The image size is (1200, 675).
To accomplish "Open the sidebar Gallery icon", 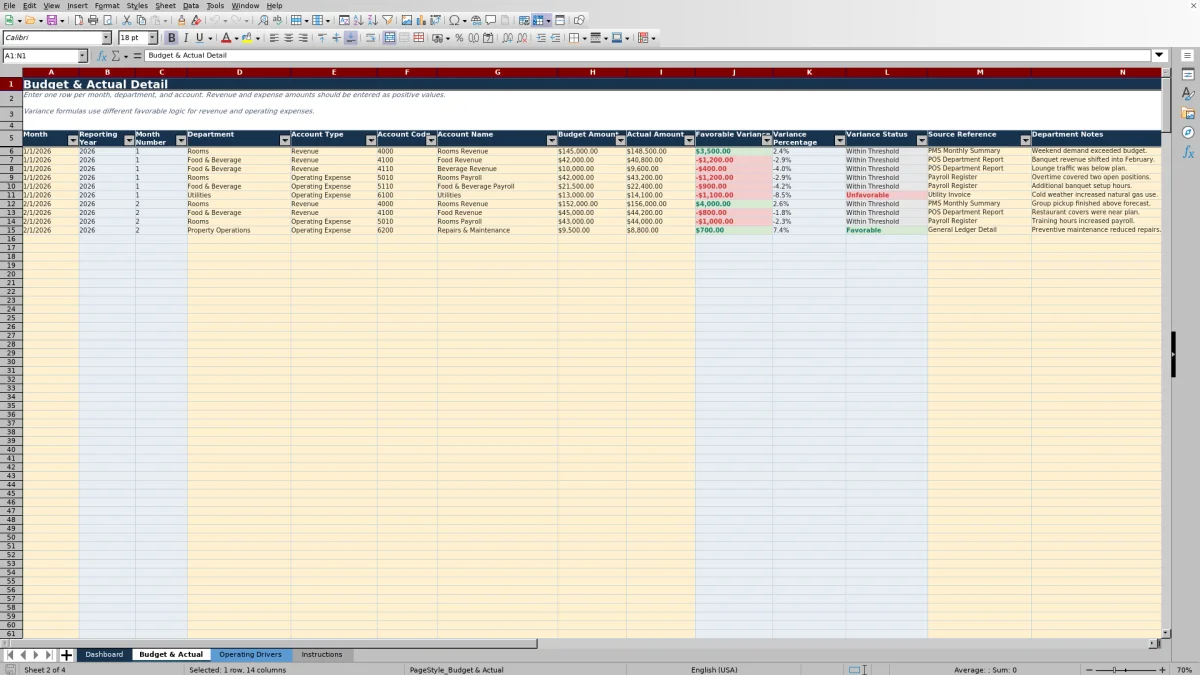I will click(x=1188, y=113).
